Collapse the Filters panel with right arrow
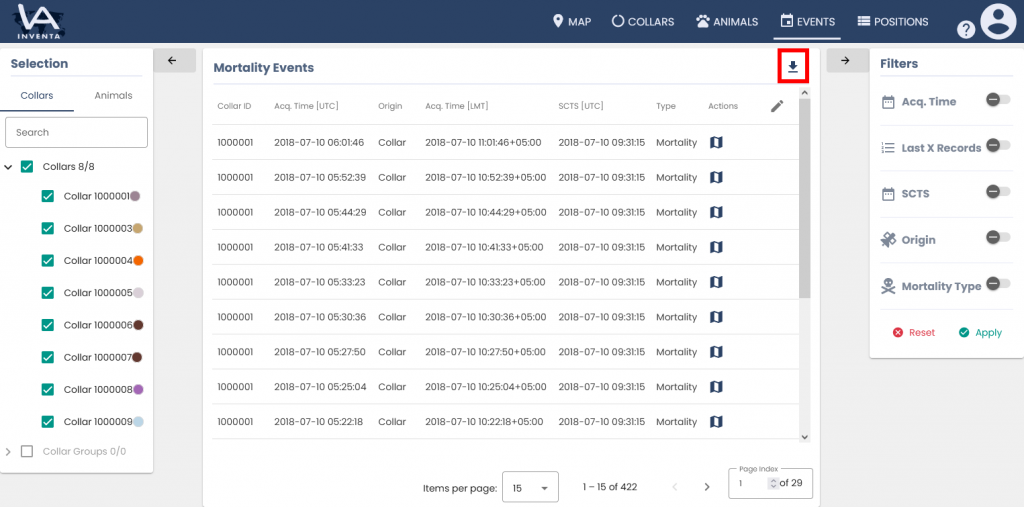 click(x=845, y=61)
